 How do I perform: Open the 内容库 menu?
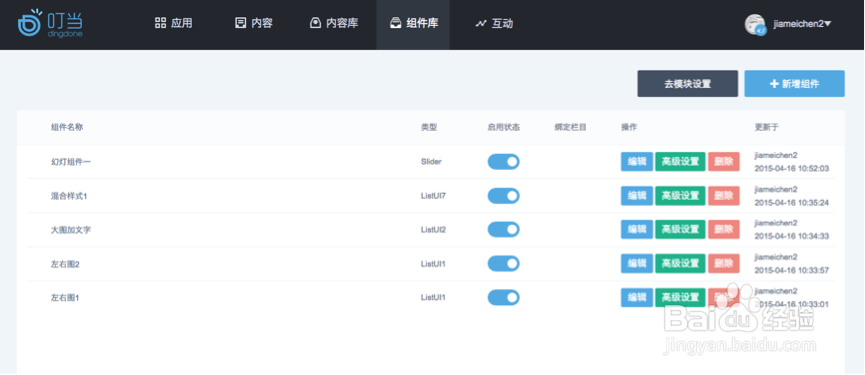[334, 23]
